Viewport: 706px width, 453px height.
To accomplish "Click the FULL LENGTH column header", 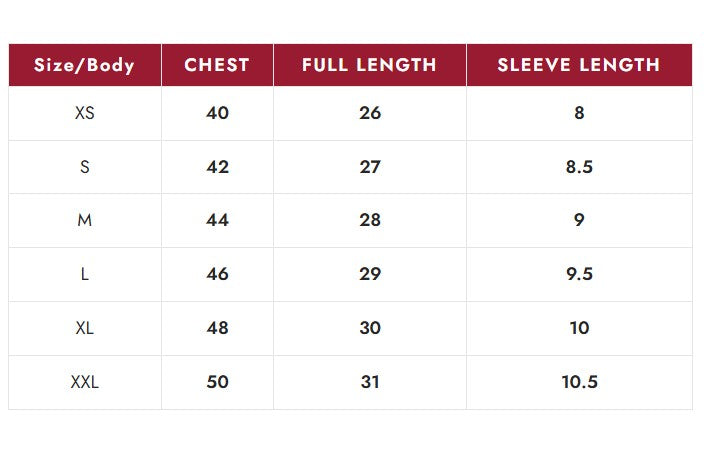I will coord(370,65).
